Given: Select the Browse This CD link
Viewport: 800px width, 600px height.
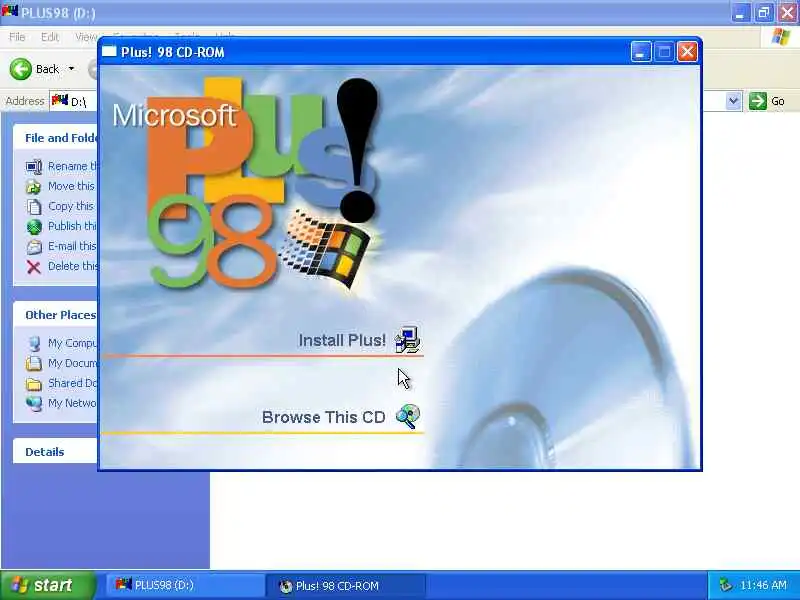Looking at the screenshot, I should pyautogui.click(x=323, y=417).
